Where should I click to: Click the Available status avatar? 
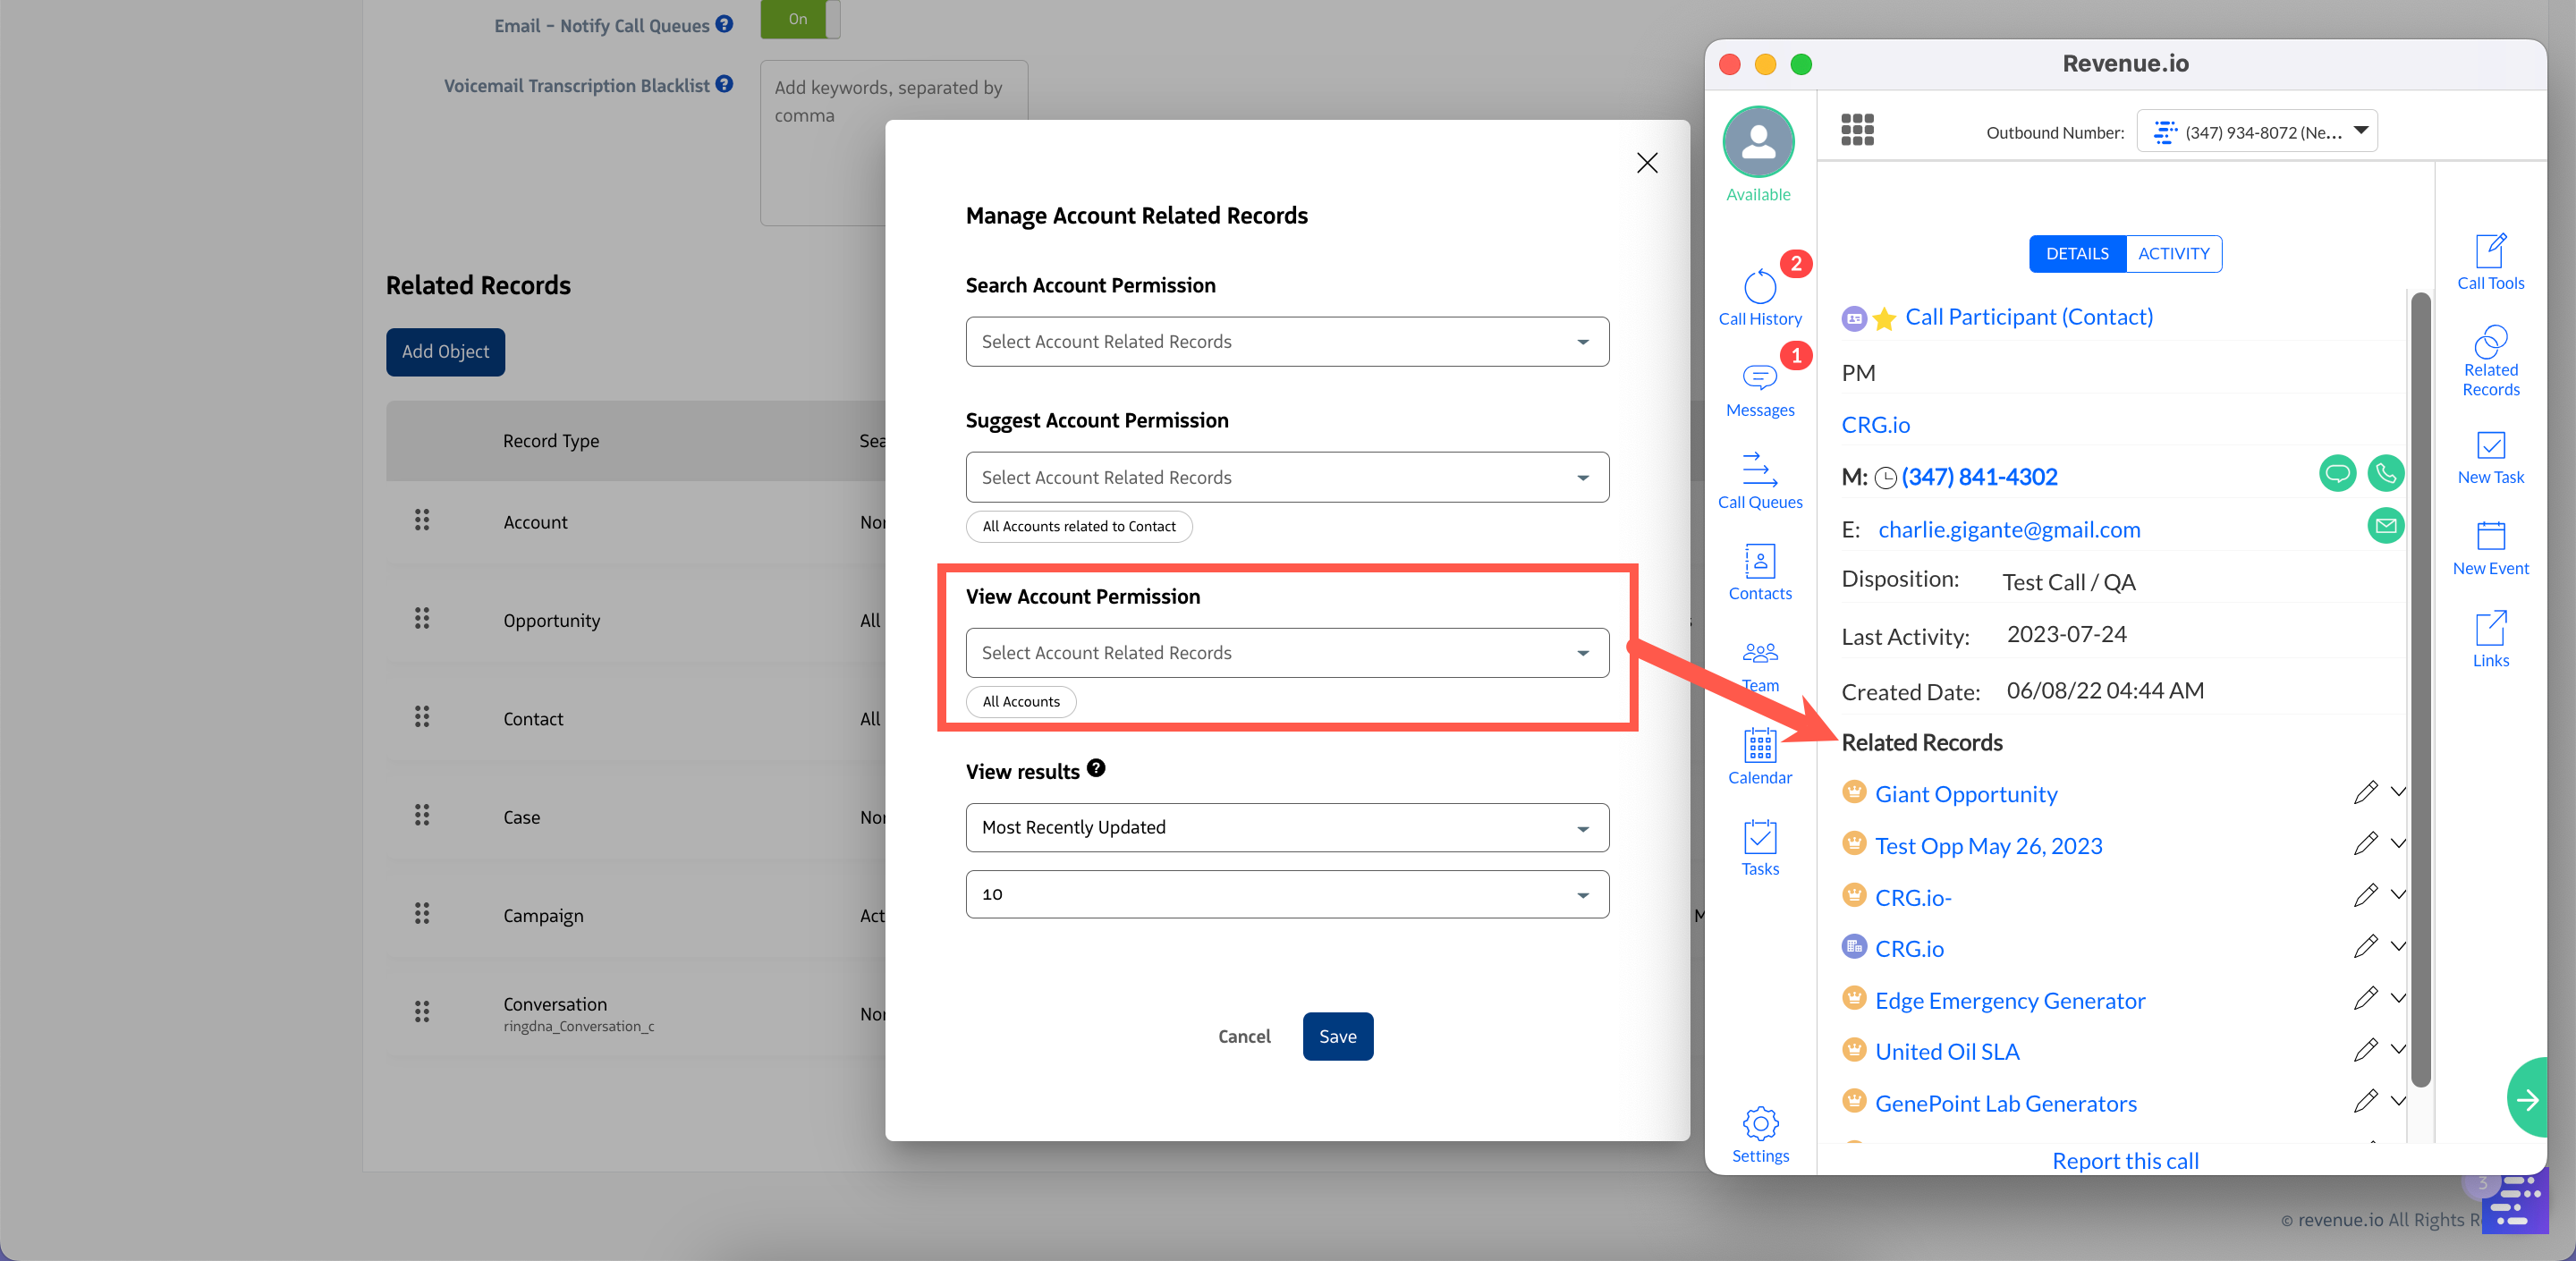click(1758, 144)
